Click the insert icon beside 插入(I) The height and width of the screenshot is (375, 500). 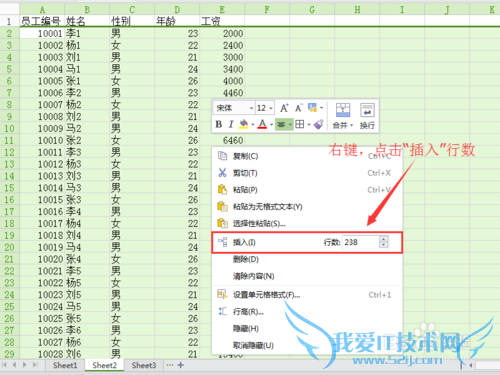pyautogui.click(x=222, y=242)
